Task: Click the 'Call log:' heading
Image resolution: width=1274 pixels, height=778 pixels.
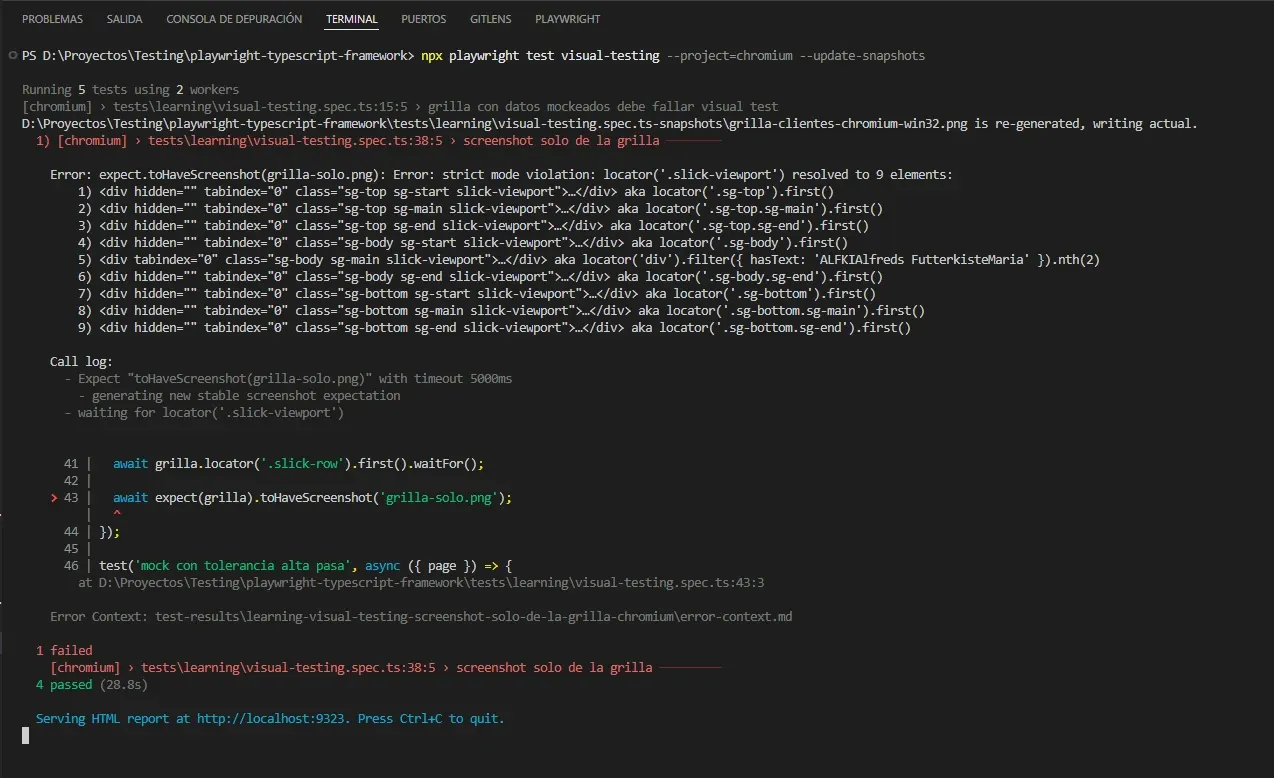Action: (x=81, y=361)
